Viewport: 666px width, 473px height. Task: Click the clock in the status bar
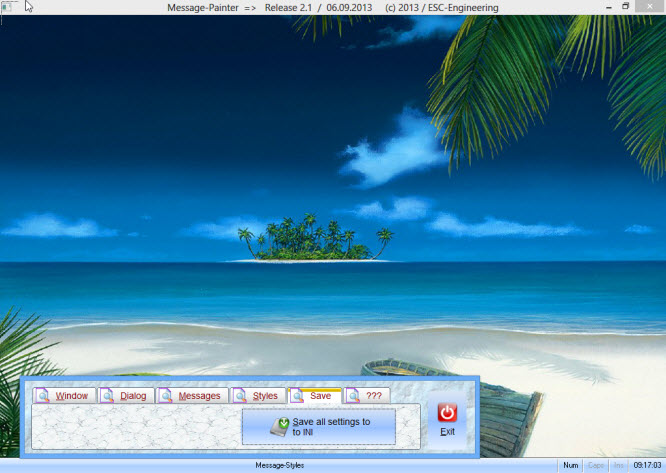[647, 466]
